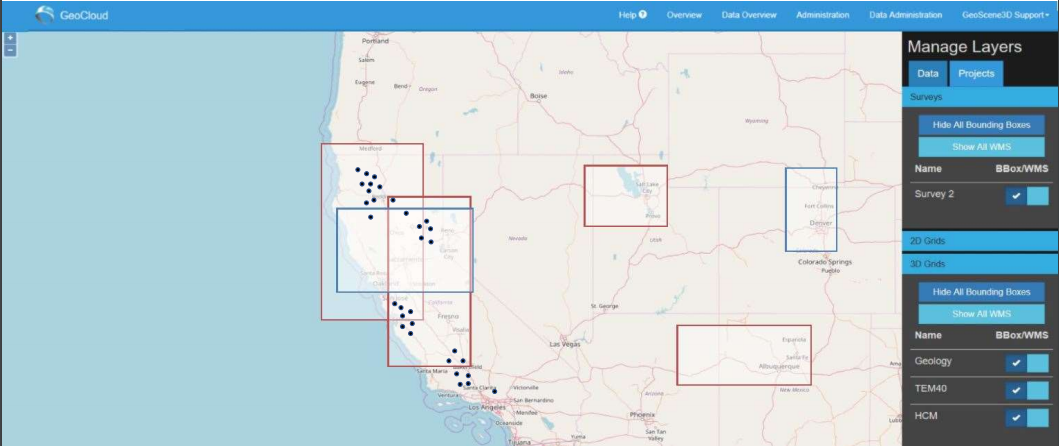The width and height of the screenshot is (1059, 446).
Task: Click Hide All Bounding Boxes under 3D Grids
Action: [981, 292]
